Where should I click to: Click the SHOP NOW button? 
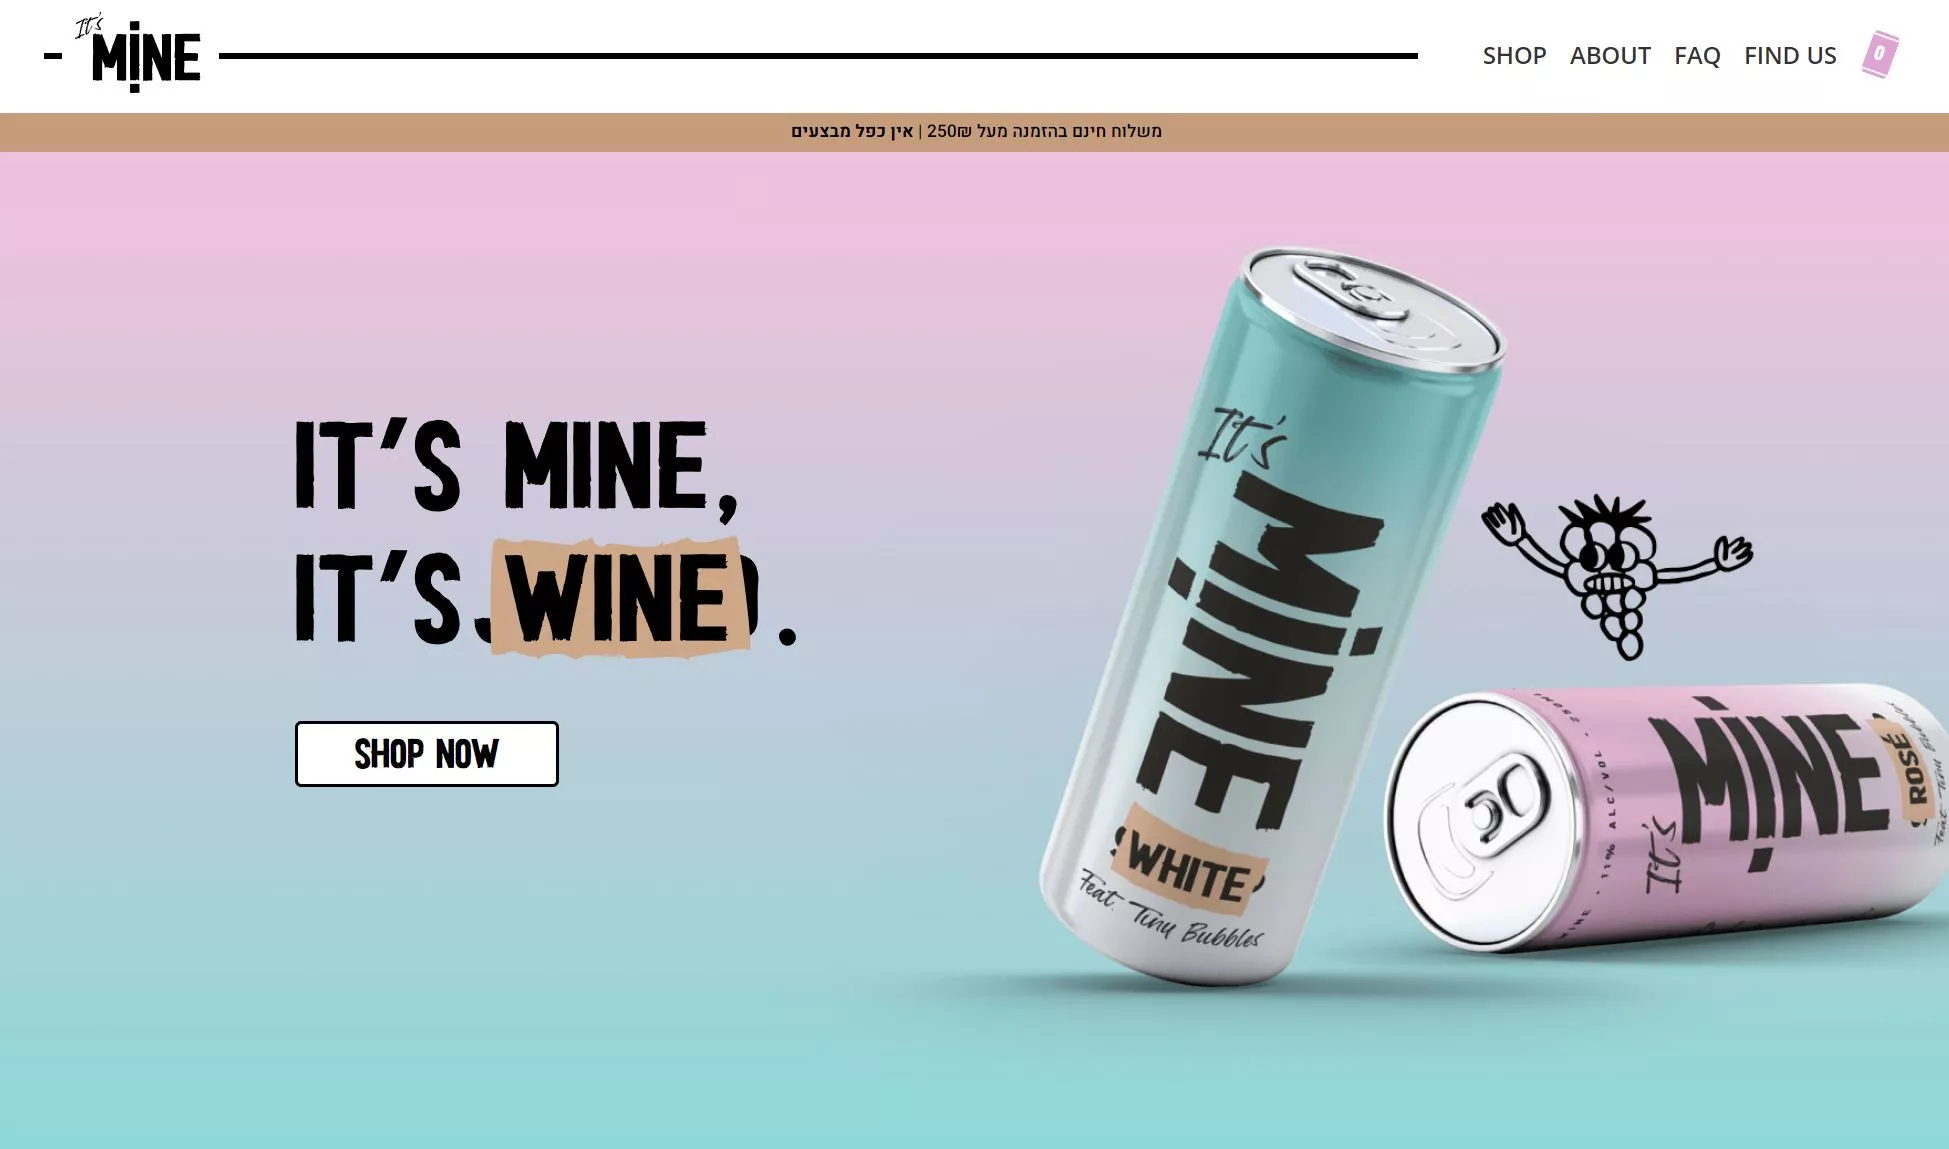click(427, 754)
